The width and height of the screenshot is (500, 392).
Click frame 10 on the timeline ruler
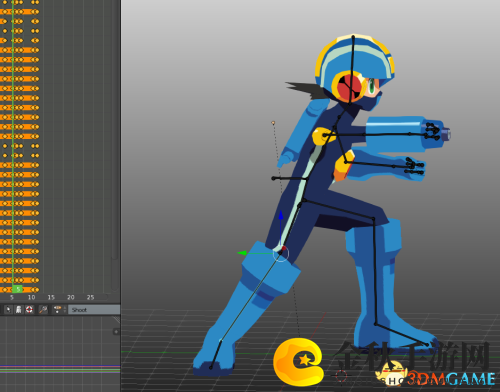pos(31,297)
